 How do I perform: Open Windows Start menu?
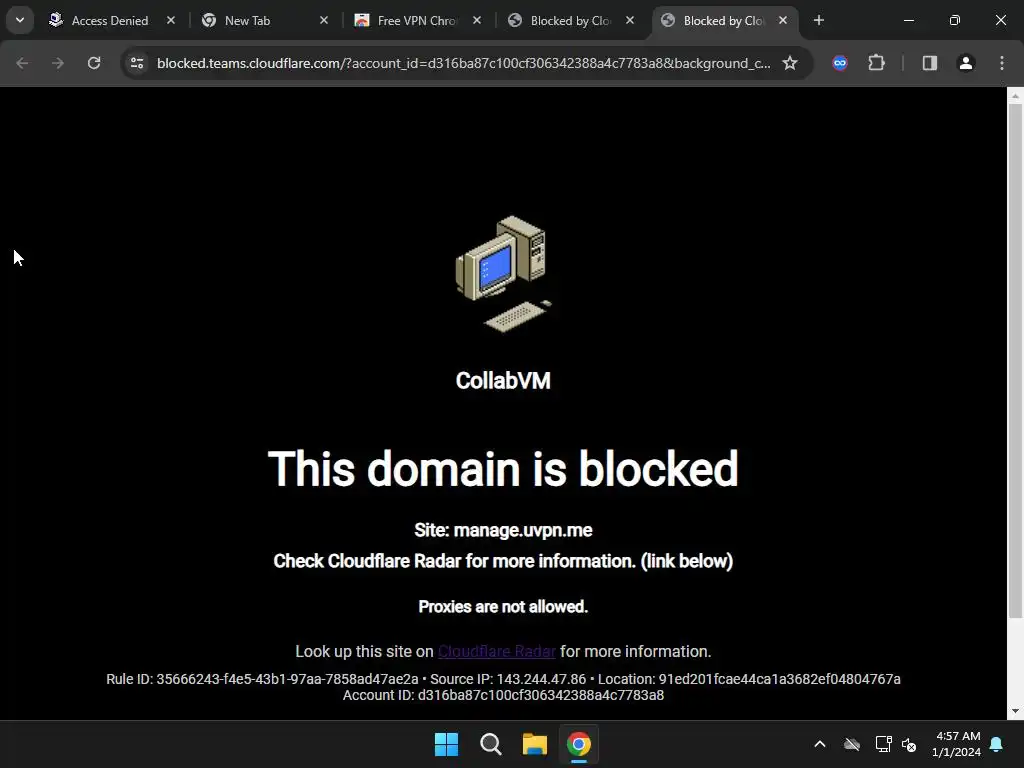(447, 744)
